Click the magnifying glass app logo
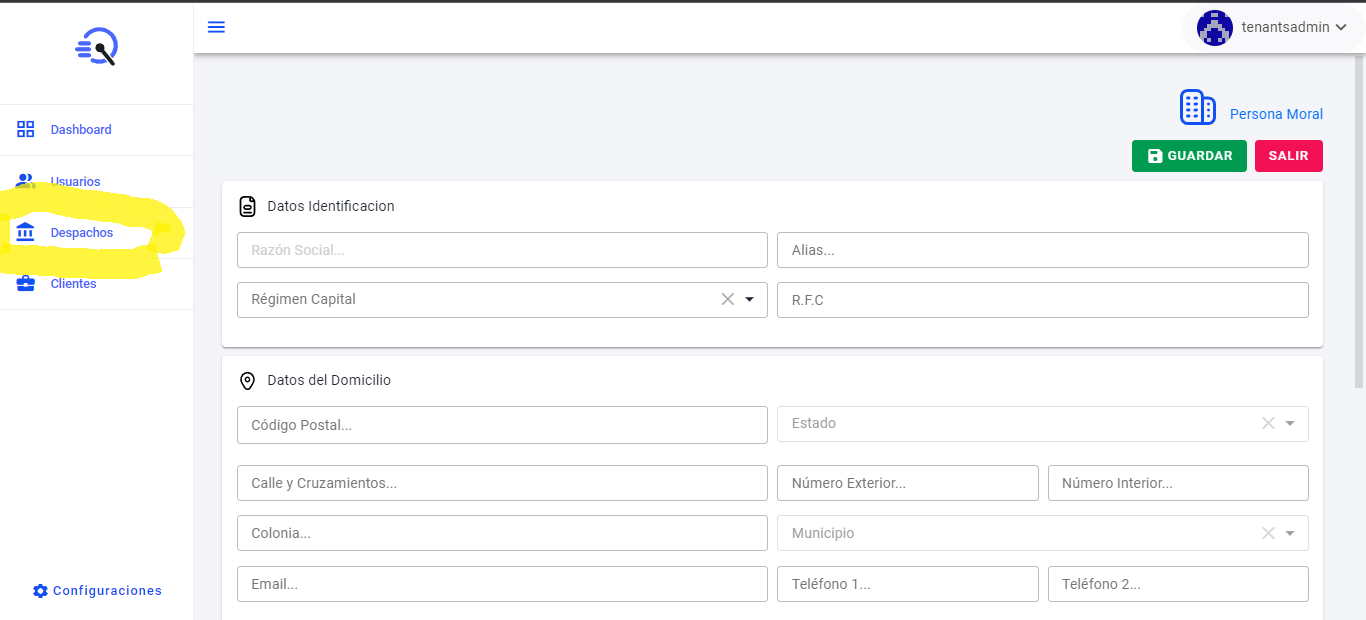This screenshot has height=620, width=1366. point(96,47)
